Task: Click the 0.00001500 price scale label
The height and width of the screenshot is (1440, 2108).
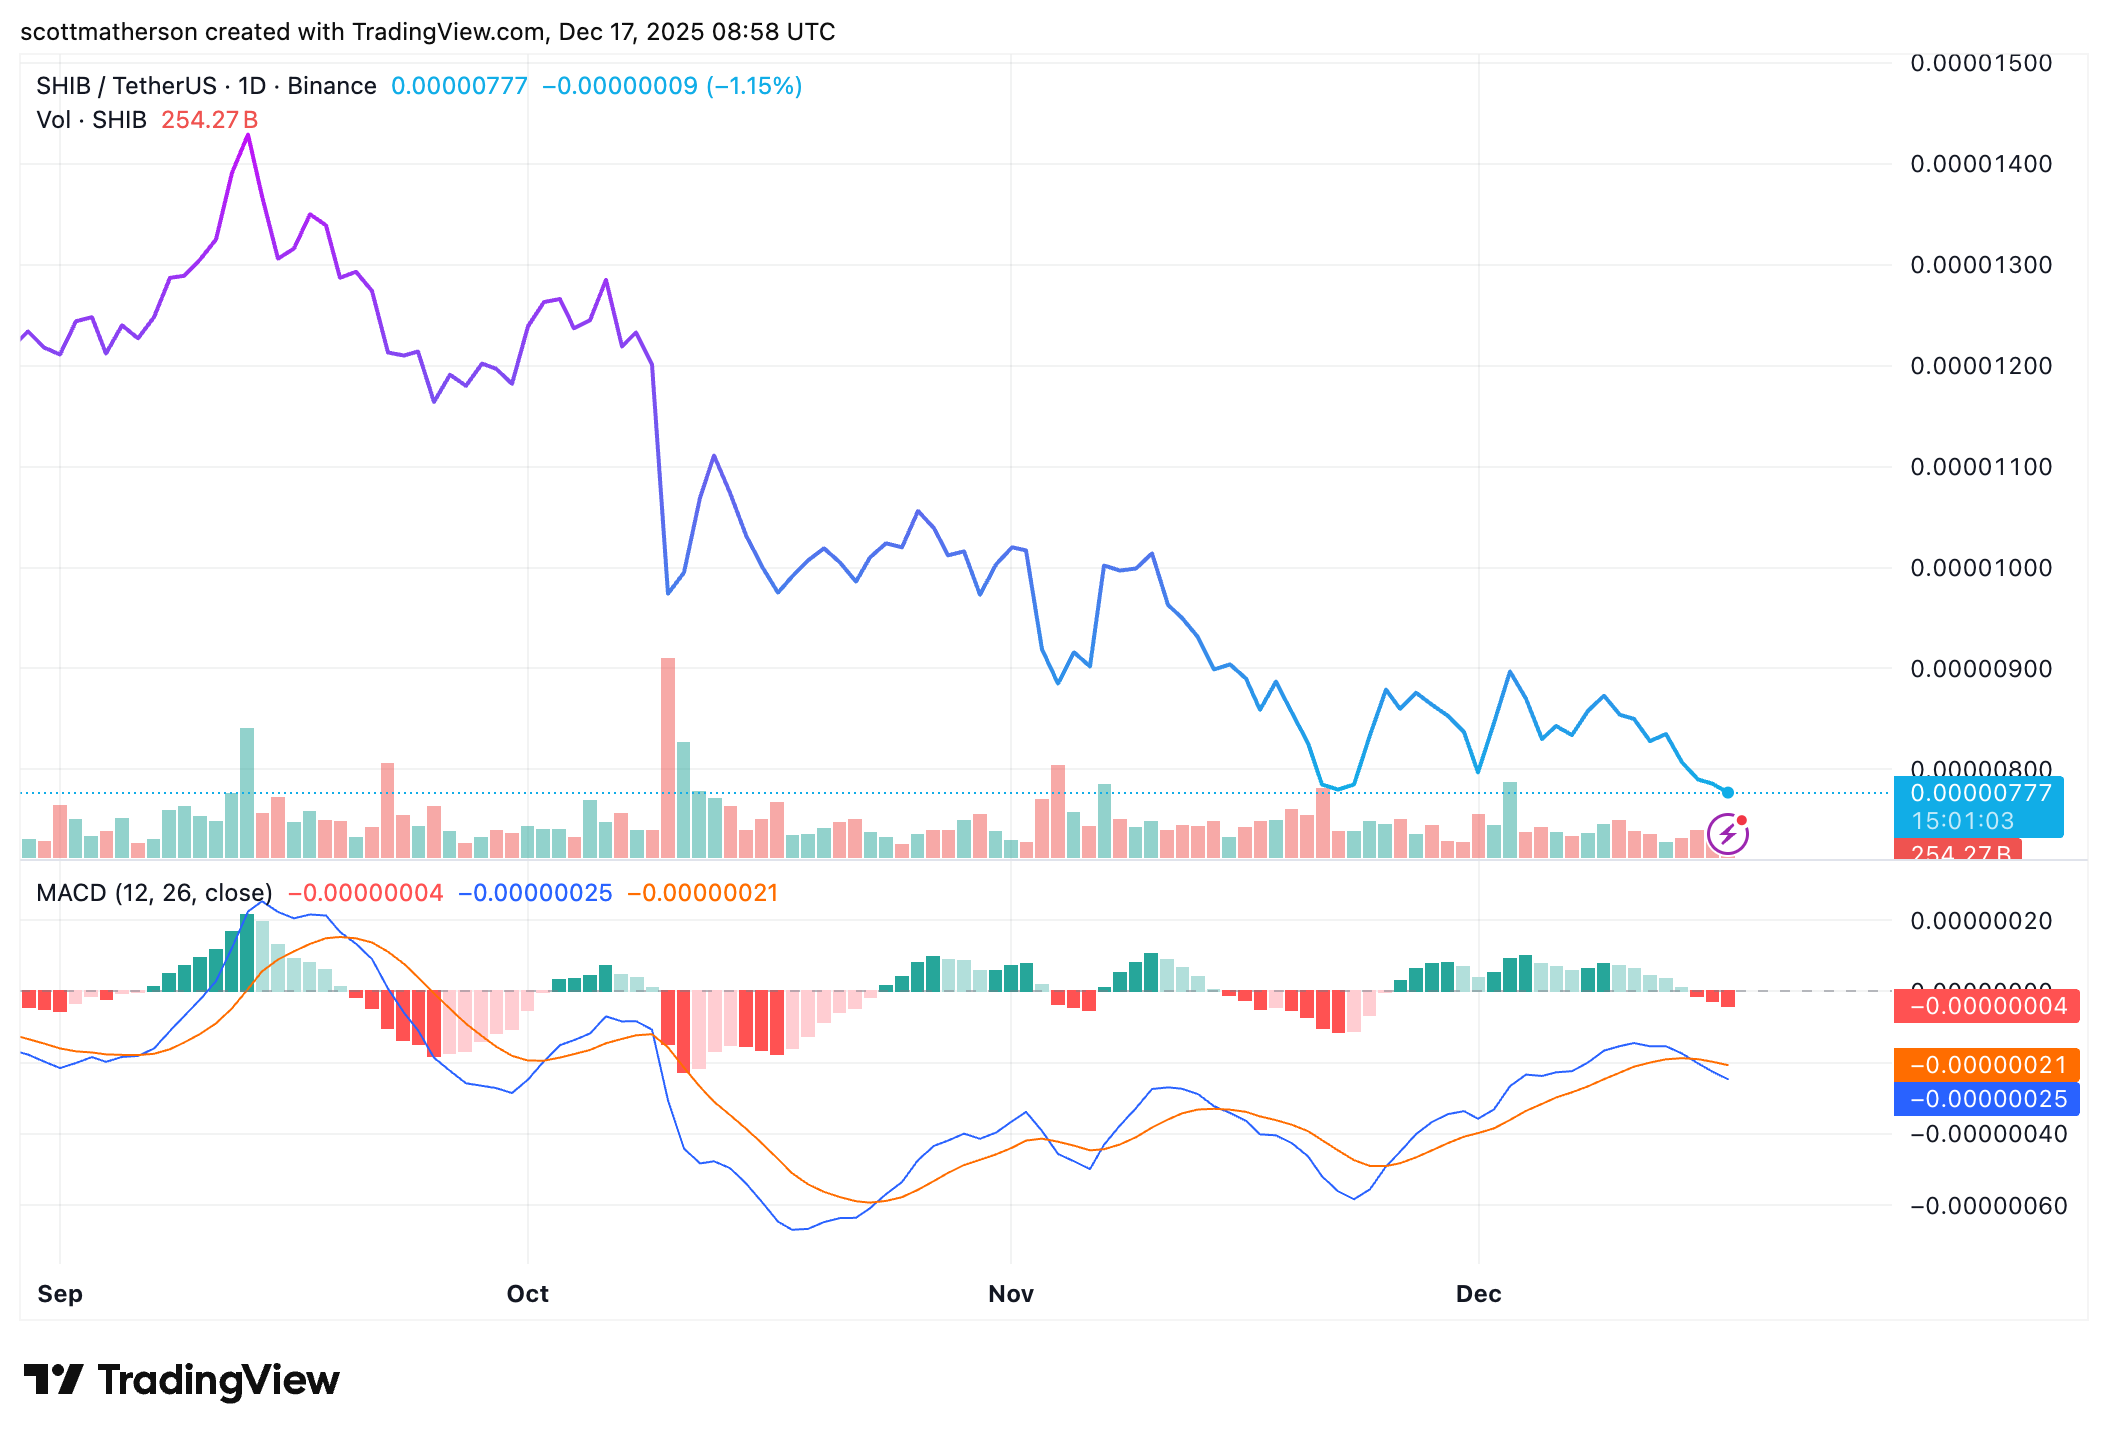Action: coord(1980,63)
